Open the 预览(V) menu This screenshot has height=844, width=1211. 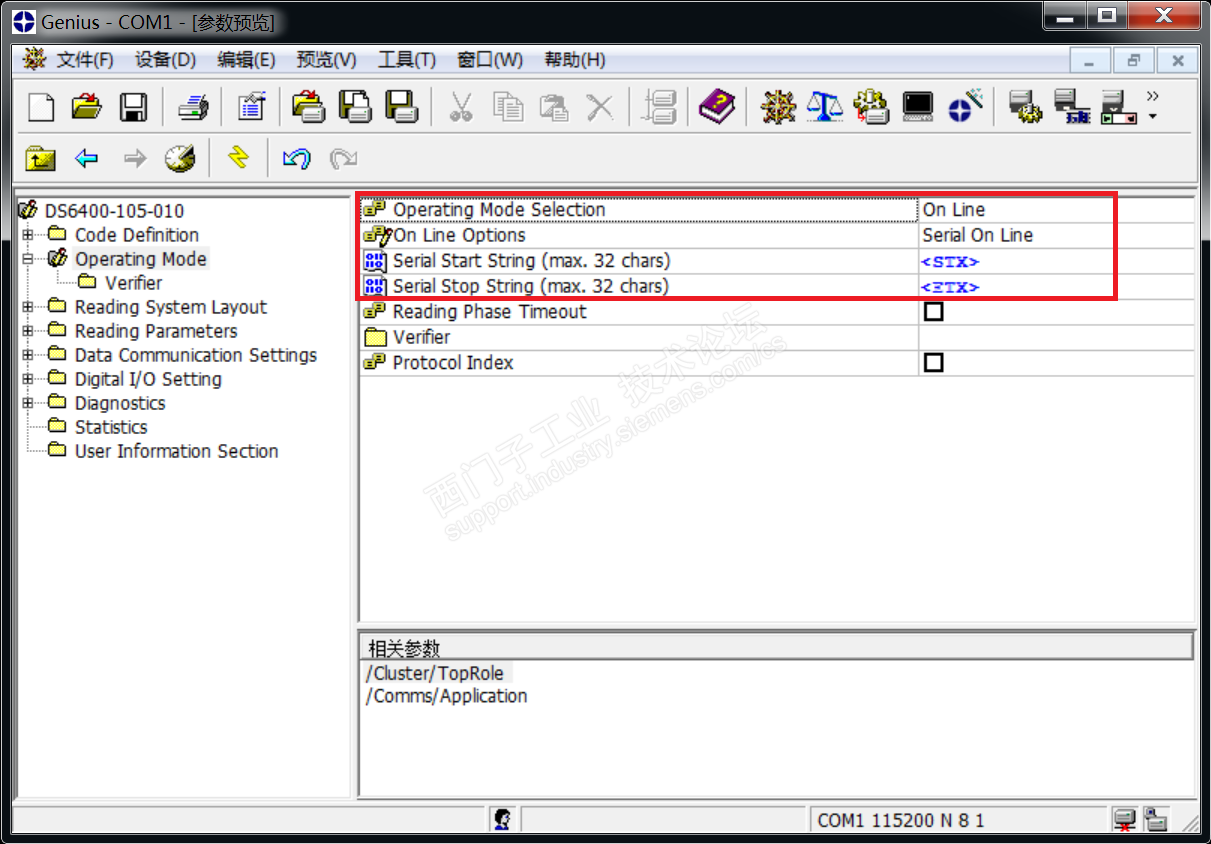(326, 60)
